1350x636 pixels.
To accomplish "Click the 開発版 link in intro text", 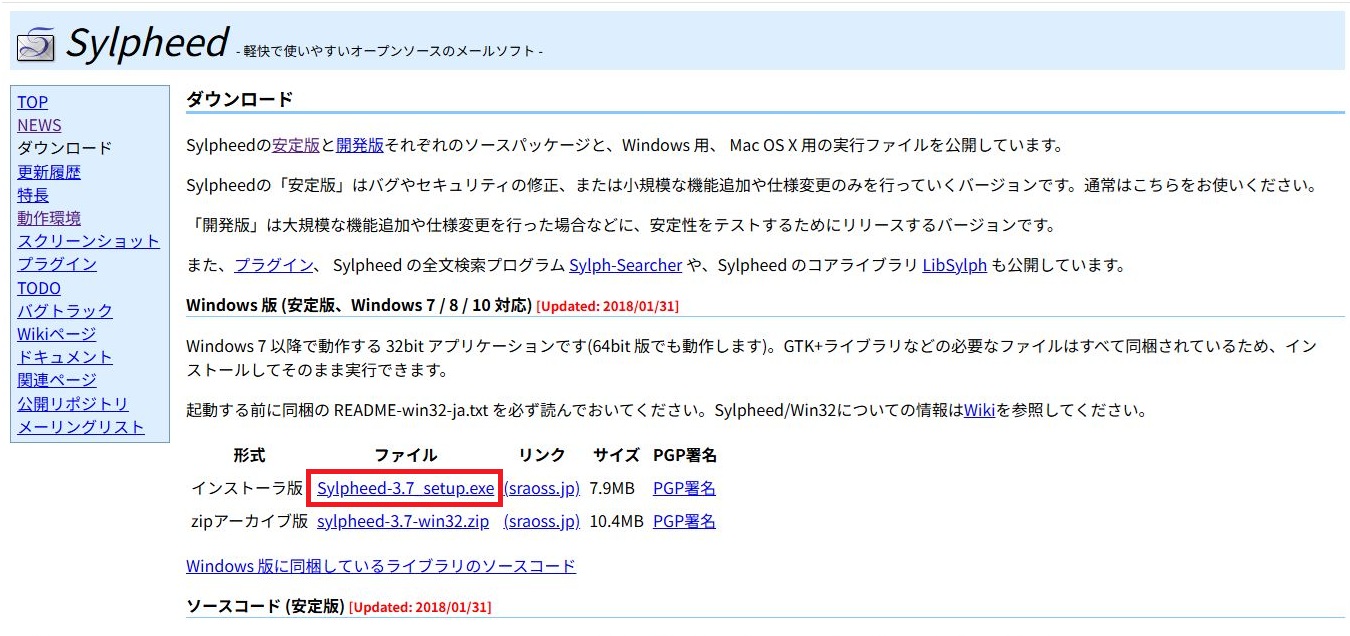I will coord(360,145).
